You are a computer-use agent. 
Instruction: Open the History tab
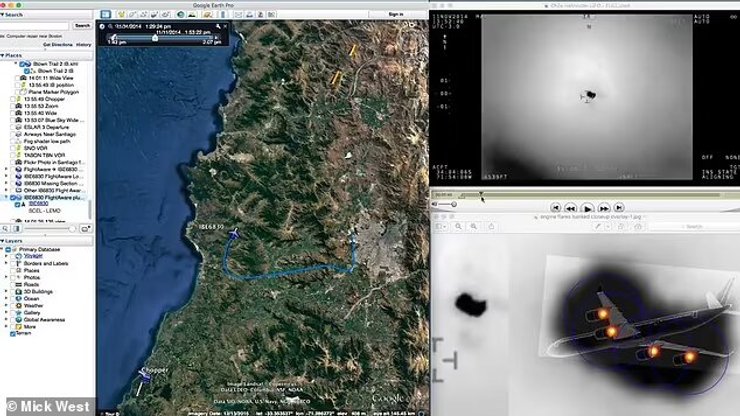pyautogui.click(x=84, y=45)
